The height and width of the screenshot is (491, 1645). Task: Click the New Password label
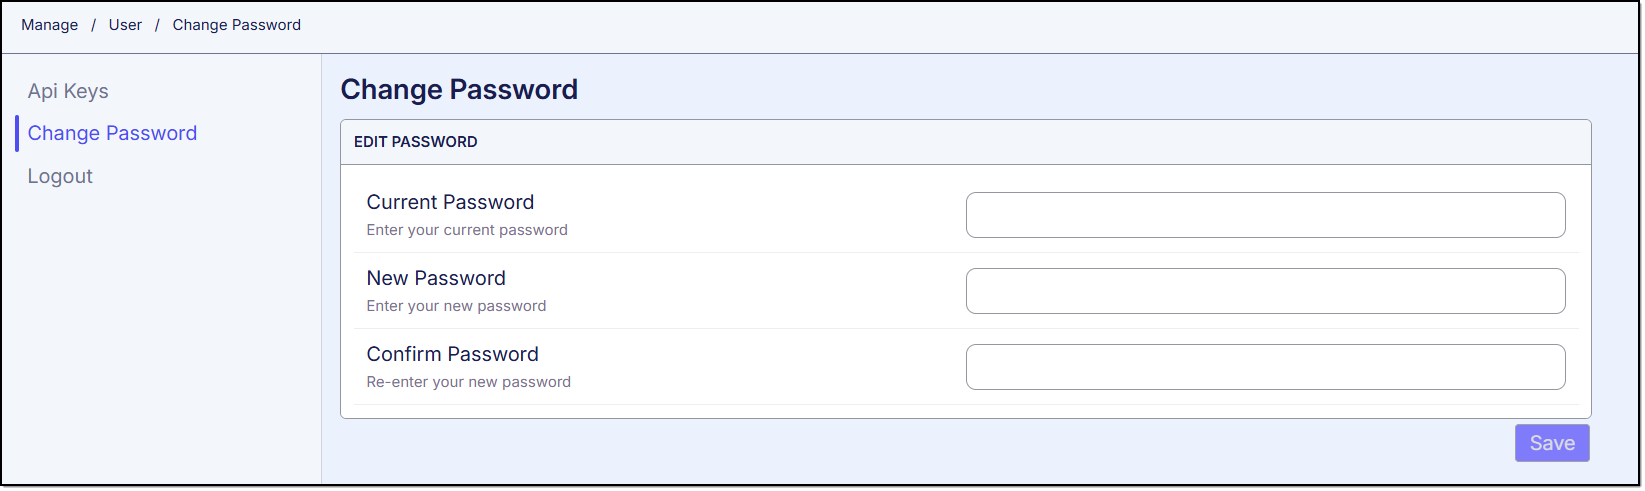pos(436,278)
